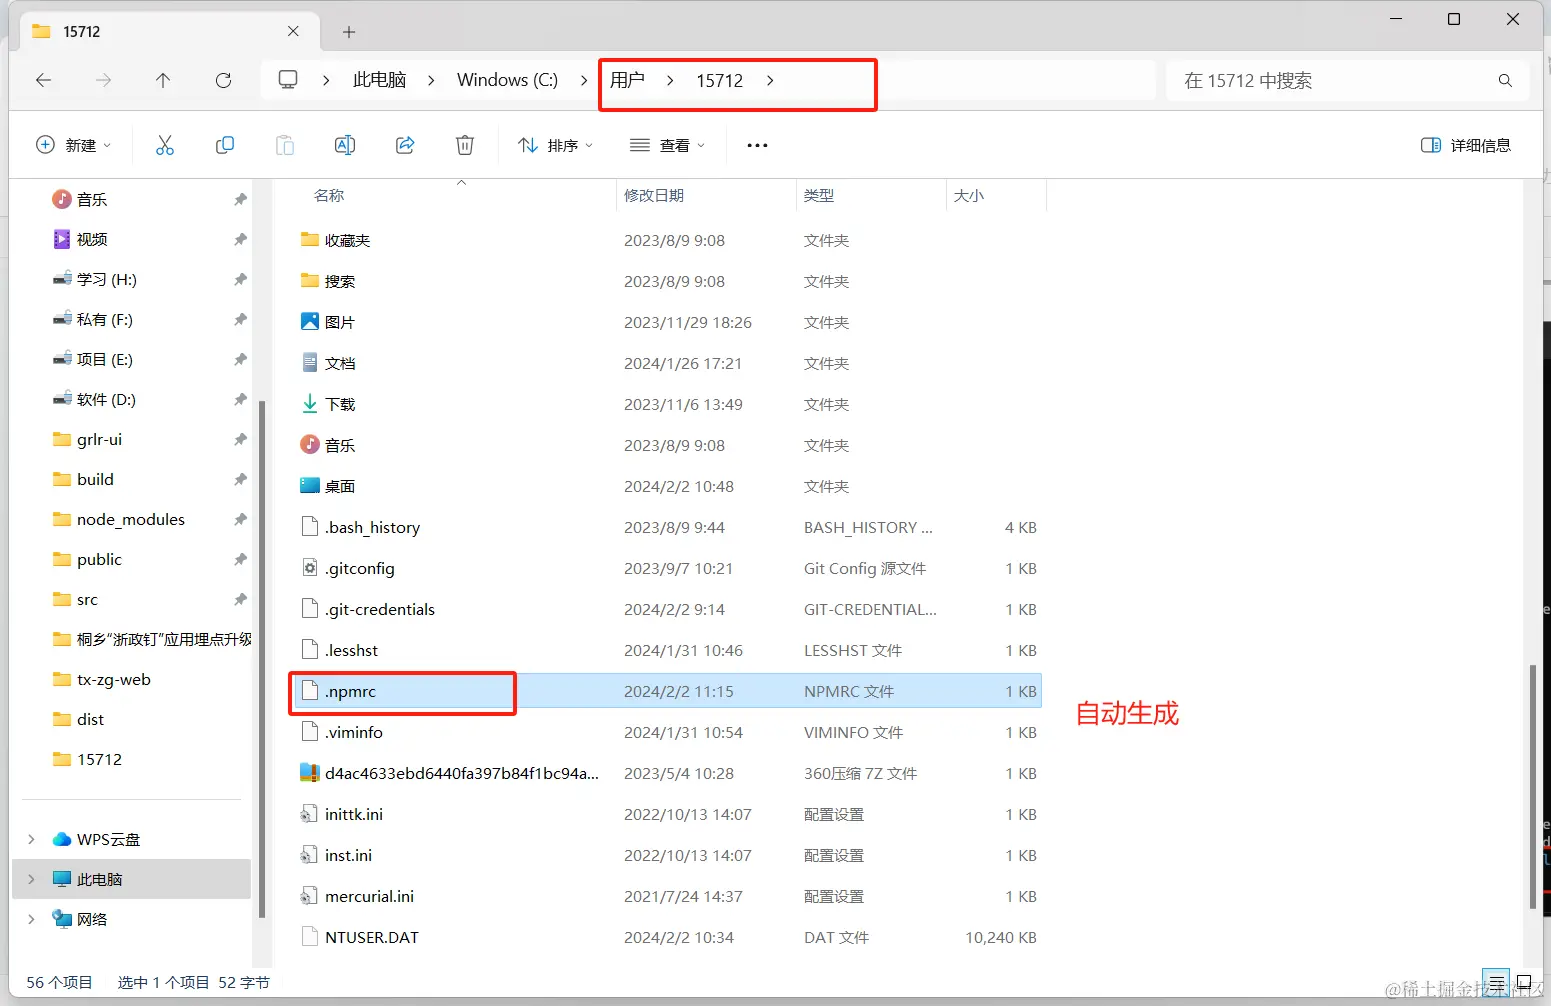This screenshot has height=1006, width=1551.
Task: Select 私有 (F:) drive in sidebar
Action: [105, 319]
